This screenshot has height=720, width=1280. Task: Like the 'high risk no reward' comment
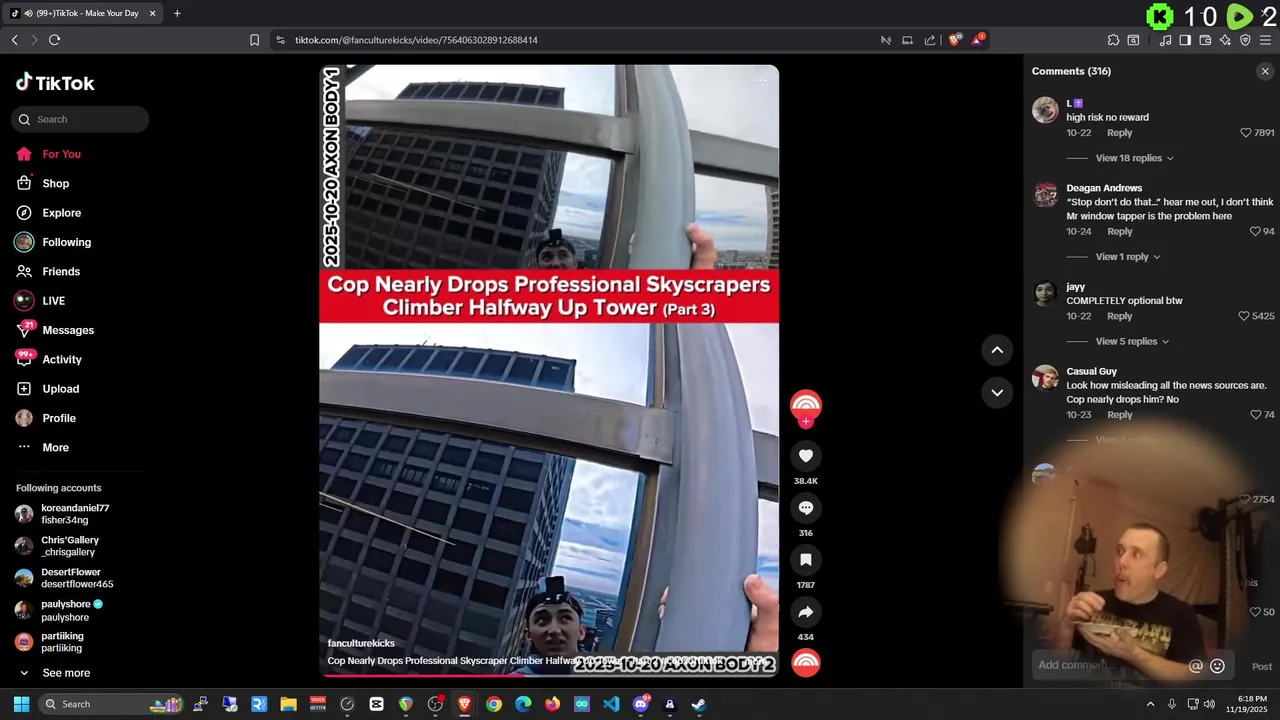click(1246, 133)
